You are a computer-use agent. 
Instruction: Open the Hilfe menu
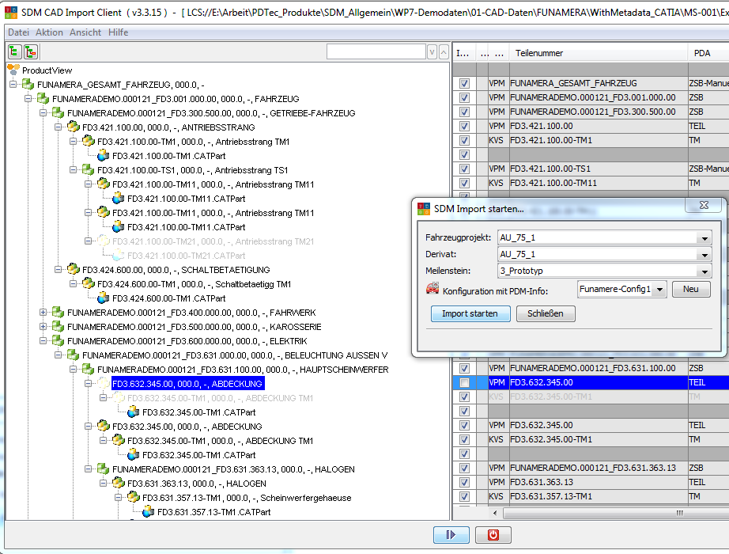point(118,33)
